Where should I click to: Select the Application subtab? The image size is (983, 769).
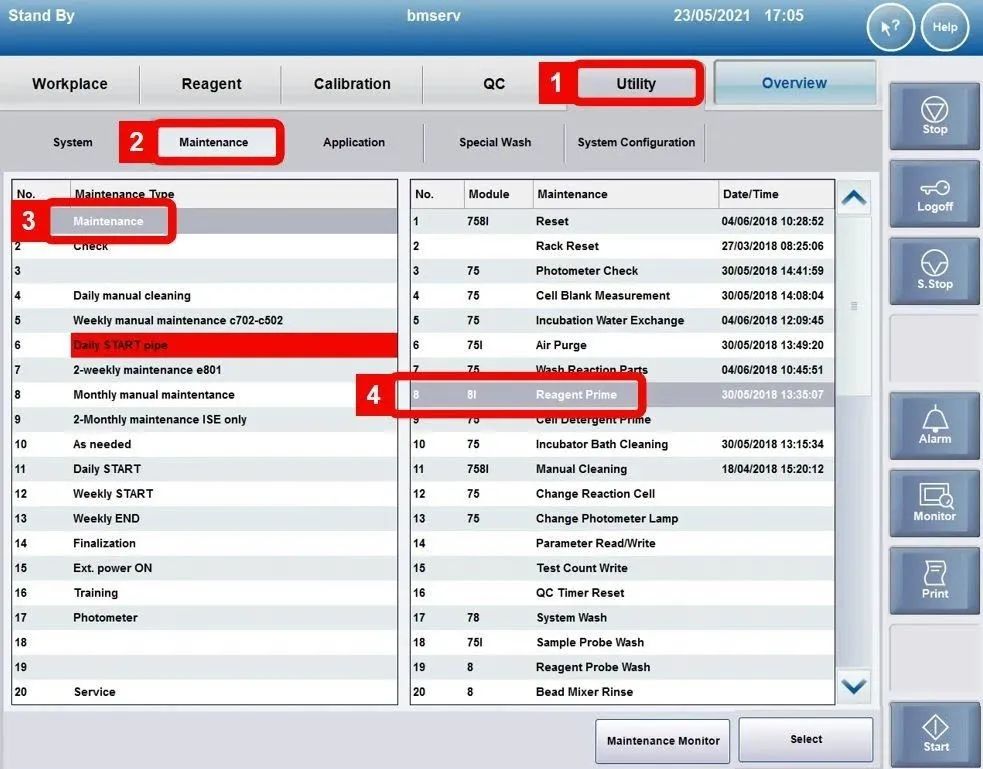[x=354, y=142]
